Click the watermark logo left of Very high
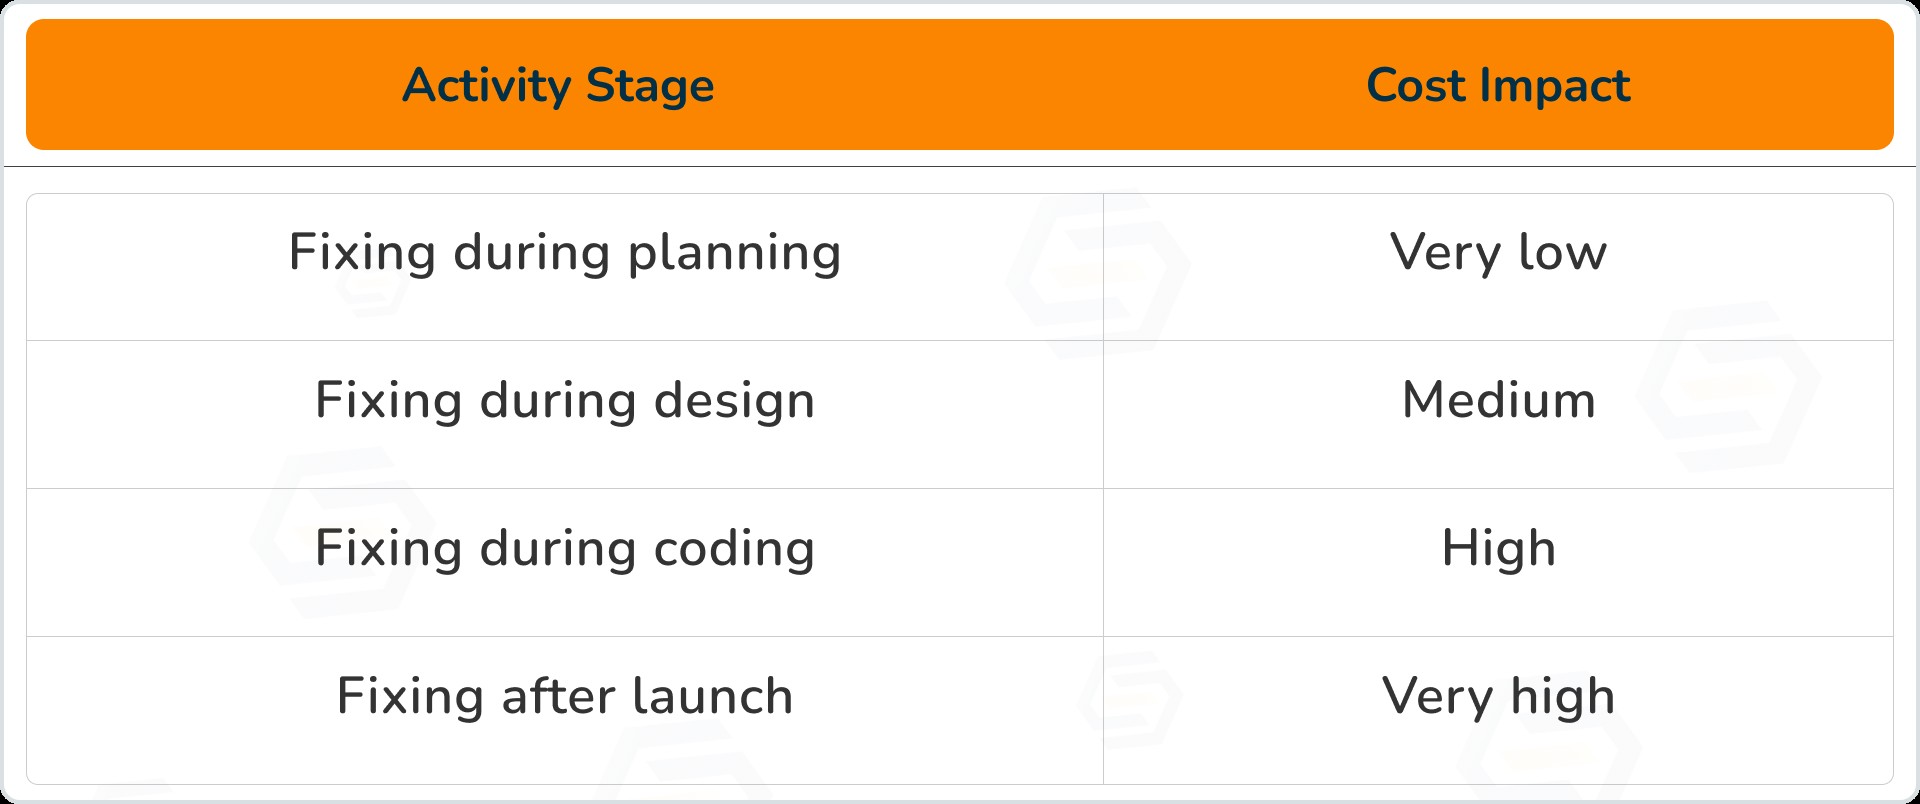Screen dimensions: 1920x804 pos(1130,693)
